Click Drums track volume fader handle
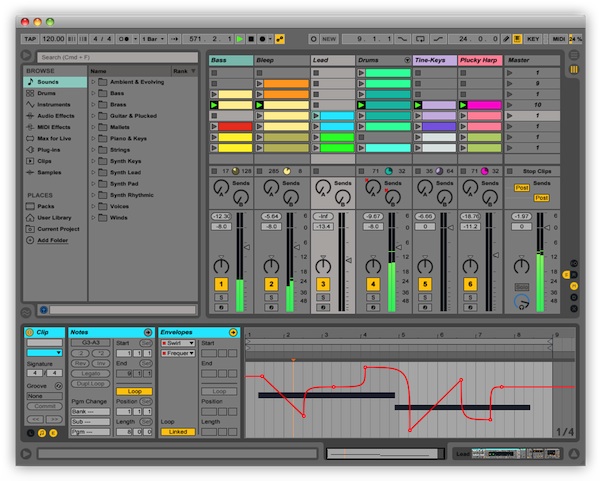Screen dimensions: 600x481 [398, 247]
